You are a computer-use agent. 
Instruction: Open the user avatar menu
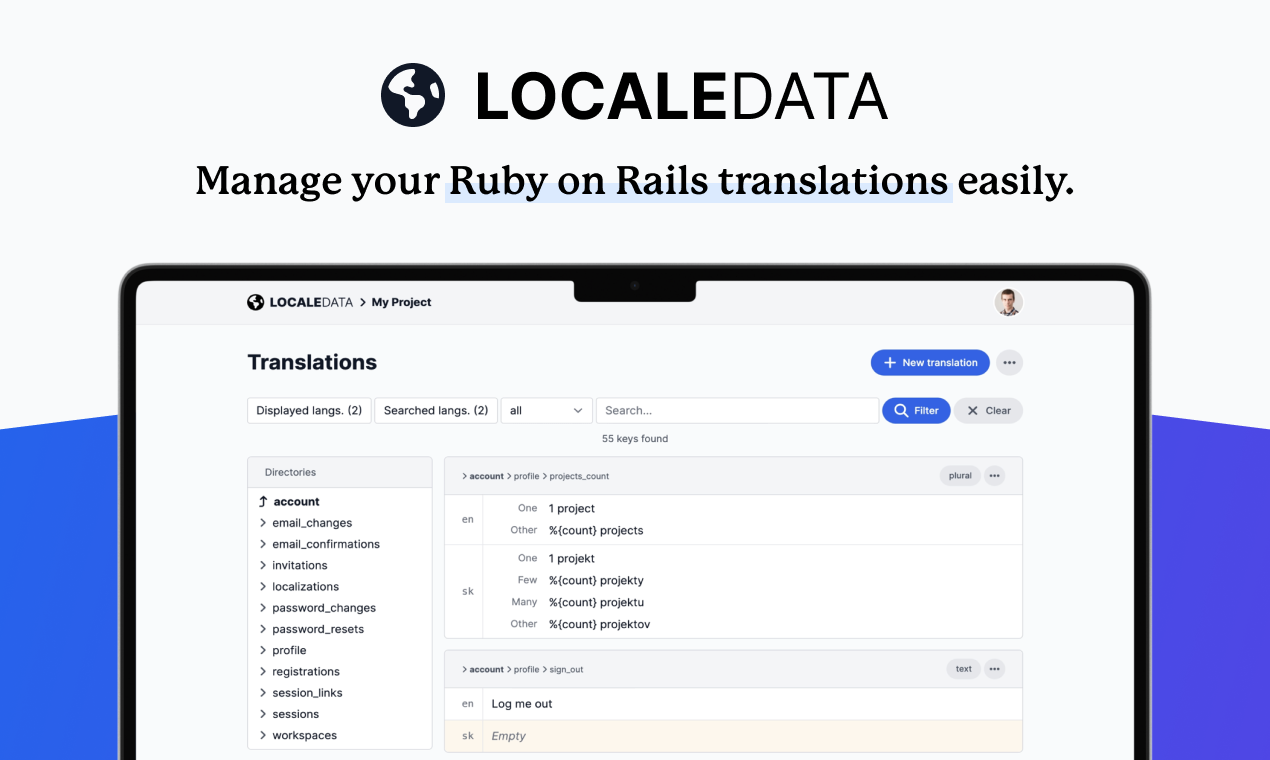(1008, 302)
